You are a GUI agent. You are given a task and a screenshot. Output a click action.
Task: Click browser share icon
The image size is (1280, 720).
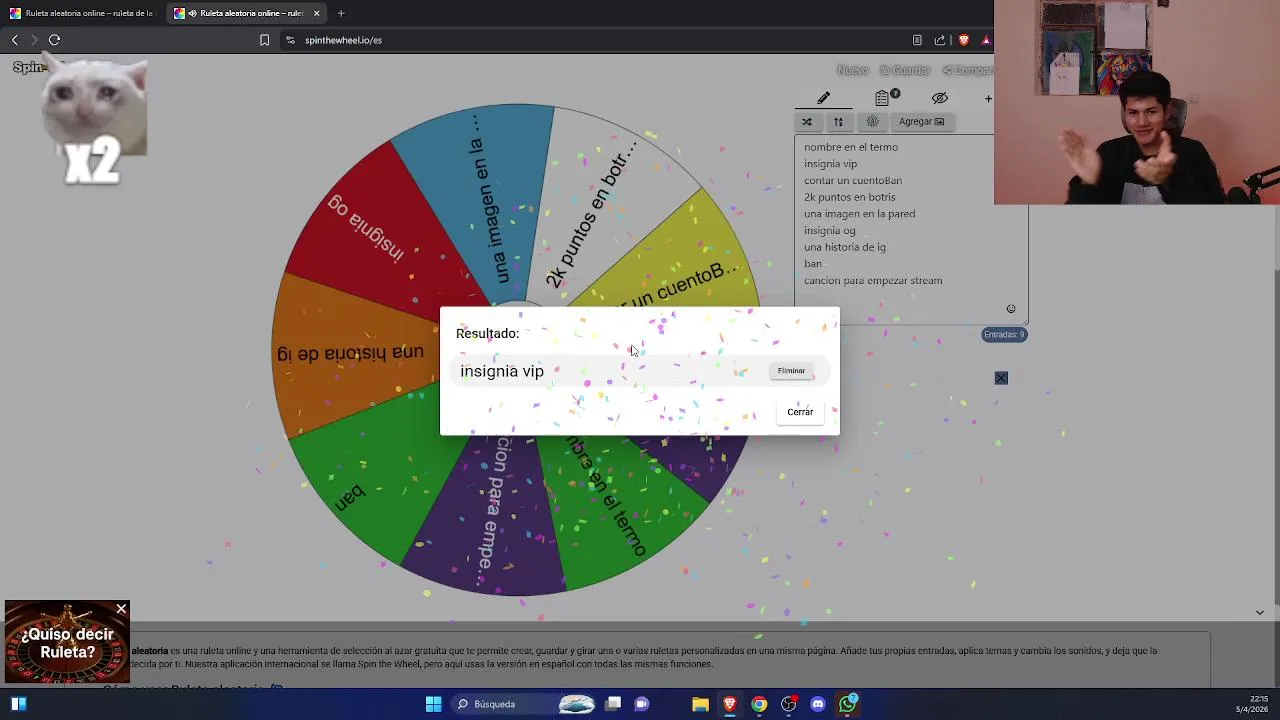[940, 40]
